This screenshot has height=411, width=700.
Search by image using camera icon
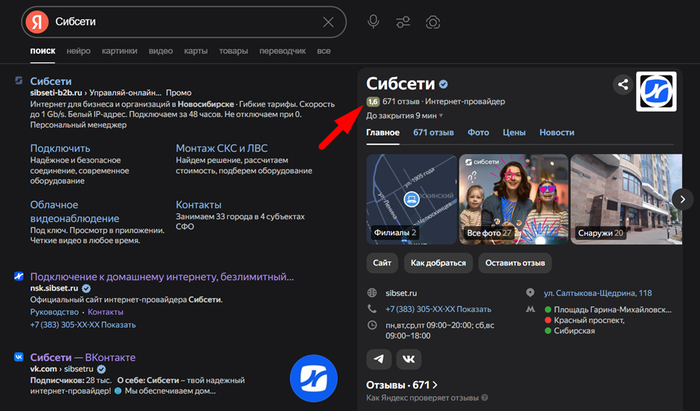click(434, 22)
